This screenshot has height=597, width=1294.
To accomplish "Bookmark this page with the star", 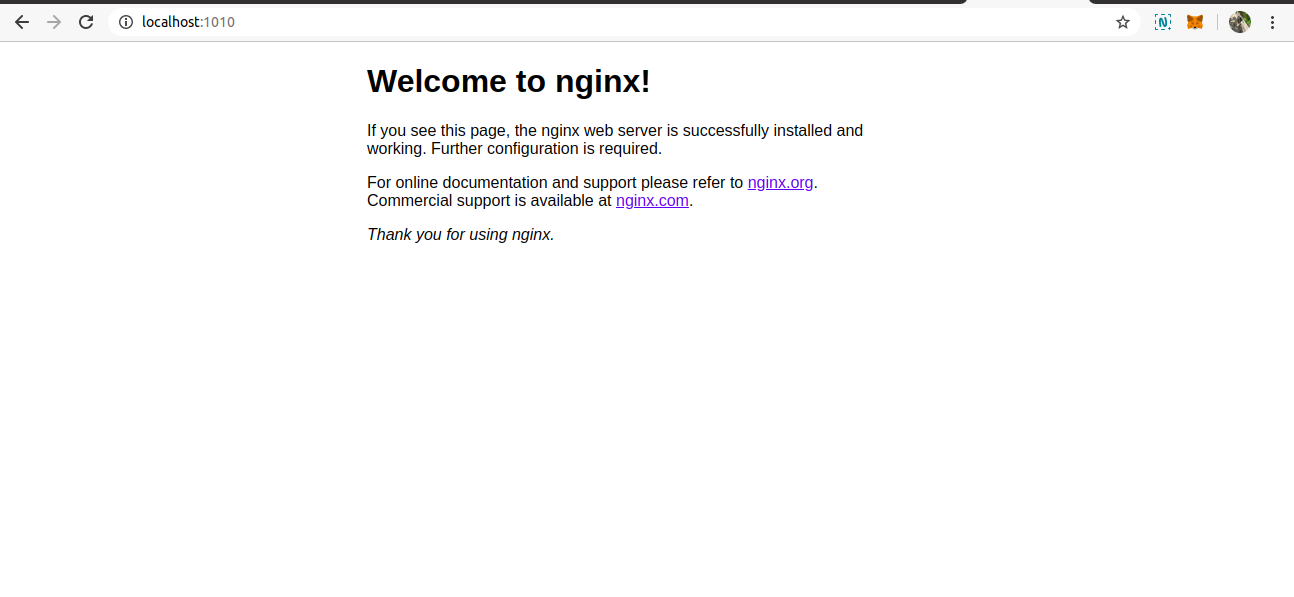I will coord(1123,22).
